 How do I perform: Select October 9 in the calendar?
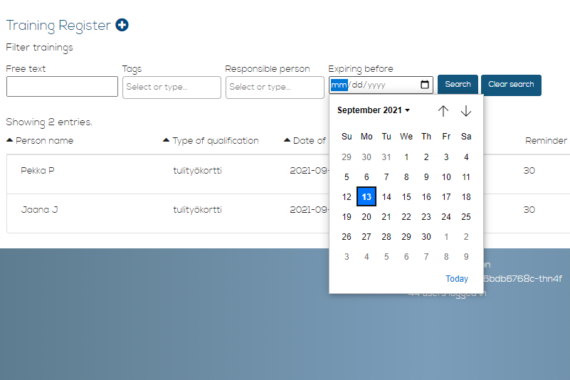click(466, 257)
